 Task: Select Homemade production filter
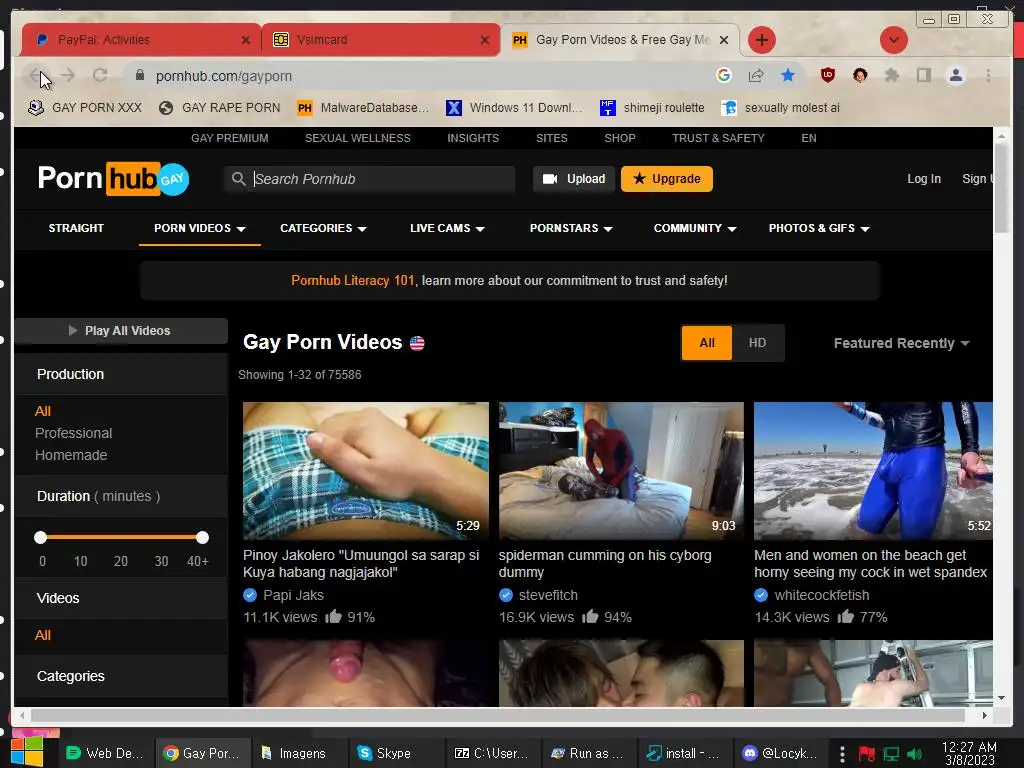(x=71, y=455)
